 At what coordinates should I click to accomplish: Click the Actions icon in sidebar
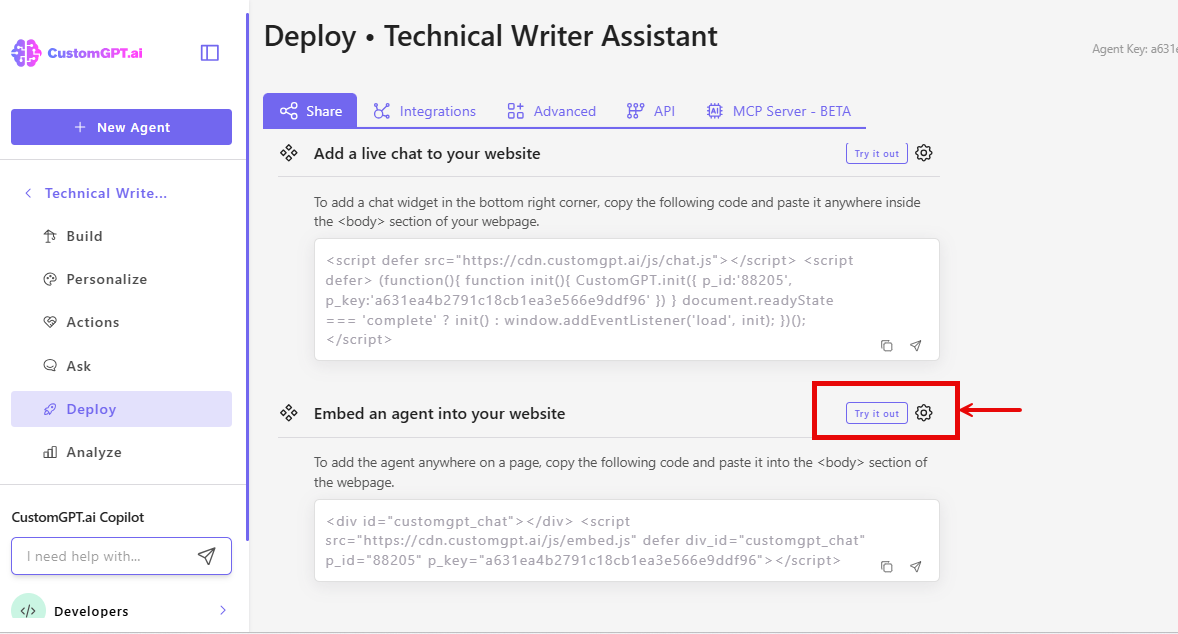point(50,322)
